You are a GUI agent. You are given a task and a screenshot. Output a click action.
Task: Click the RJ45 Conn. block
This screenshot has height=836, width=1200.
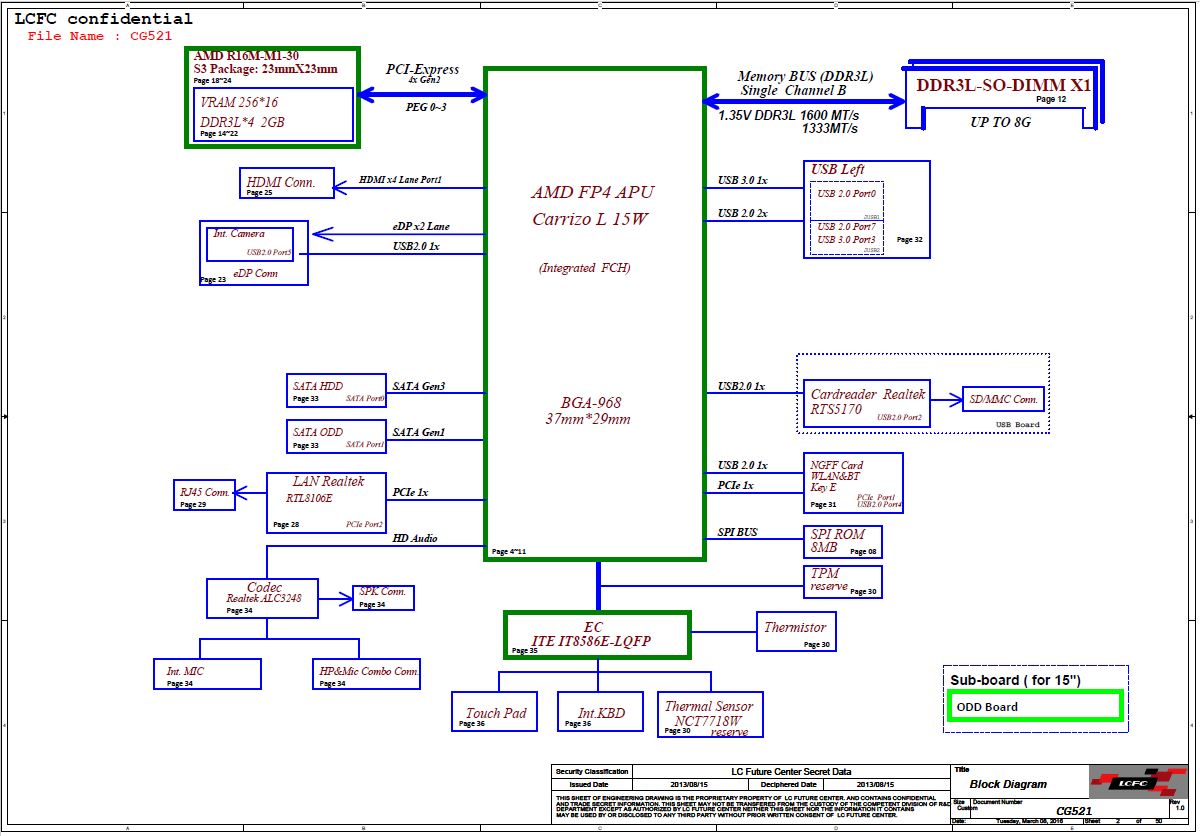204,495
